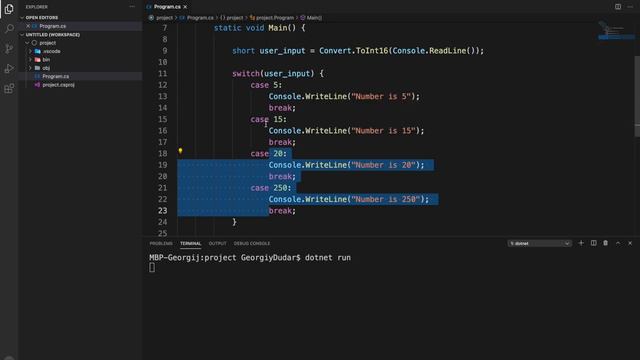Expand the bin folder
This screenshot has height=360, width=640.
pyautogui.click(x=30, y=60)
